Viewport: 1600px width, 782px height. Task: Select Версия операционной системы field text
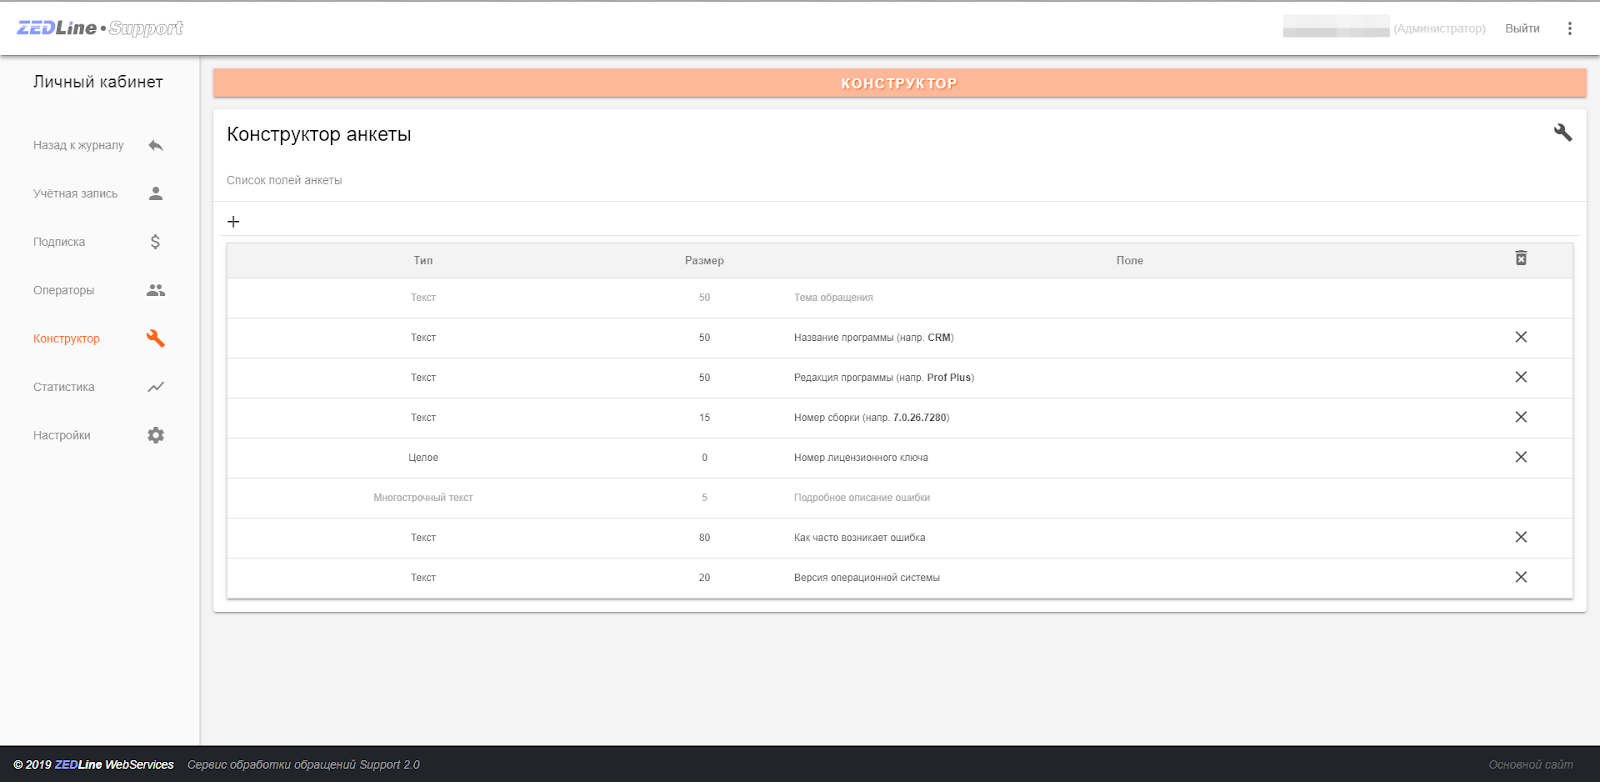[x=867, y=578]
